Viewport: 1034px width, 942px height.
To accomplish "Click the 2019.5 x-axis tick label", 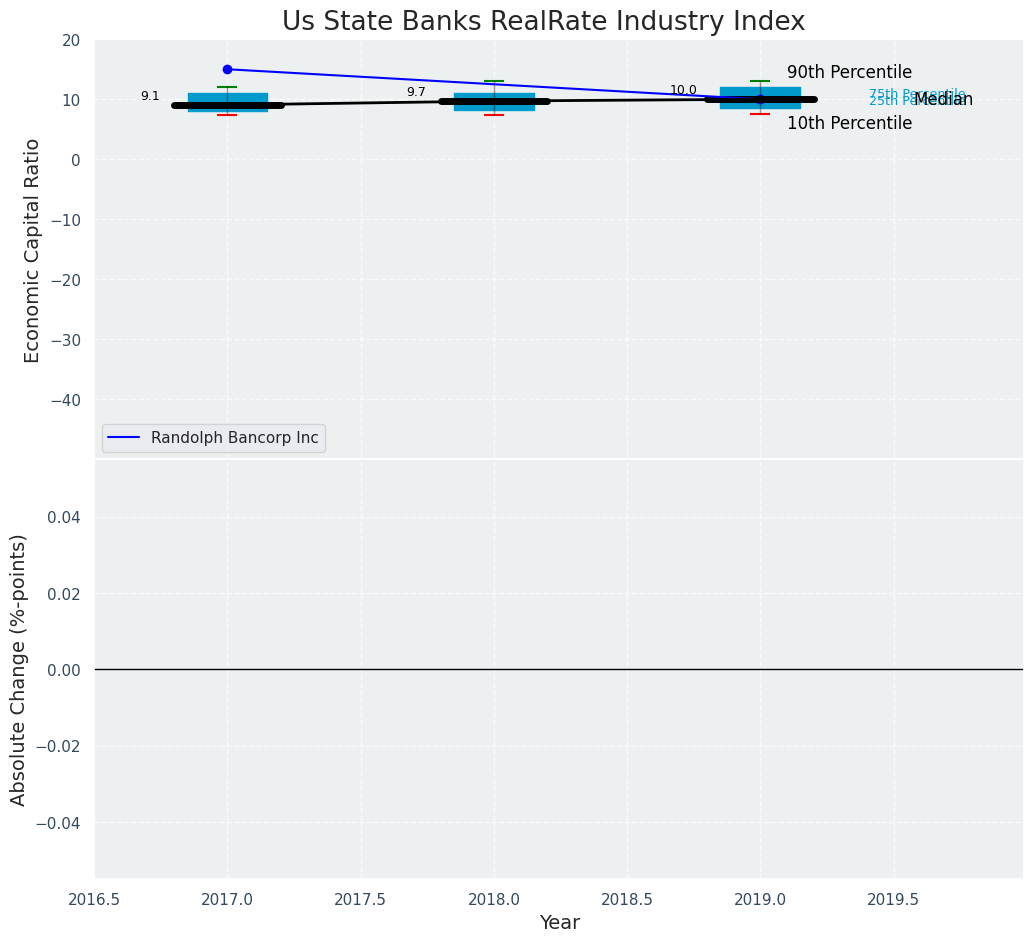I will [893, 899].
